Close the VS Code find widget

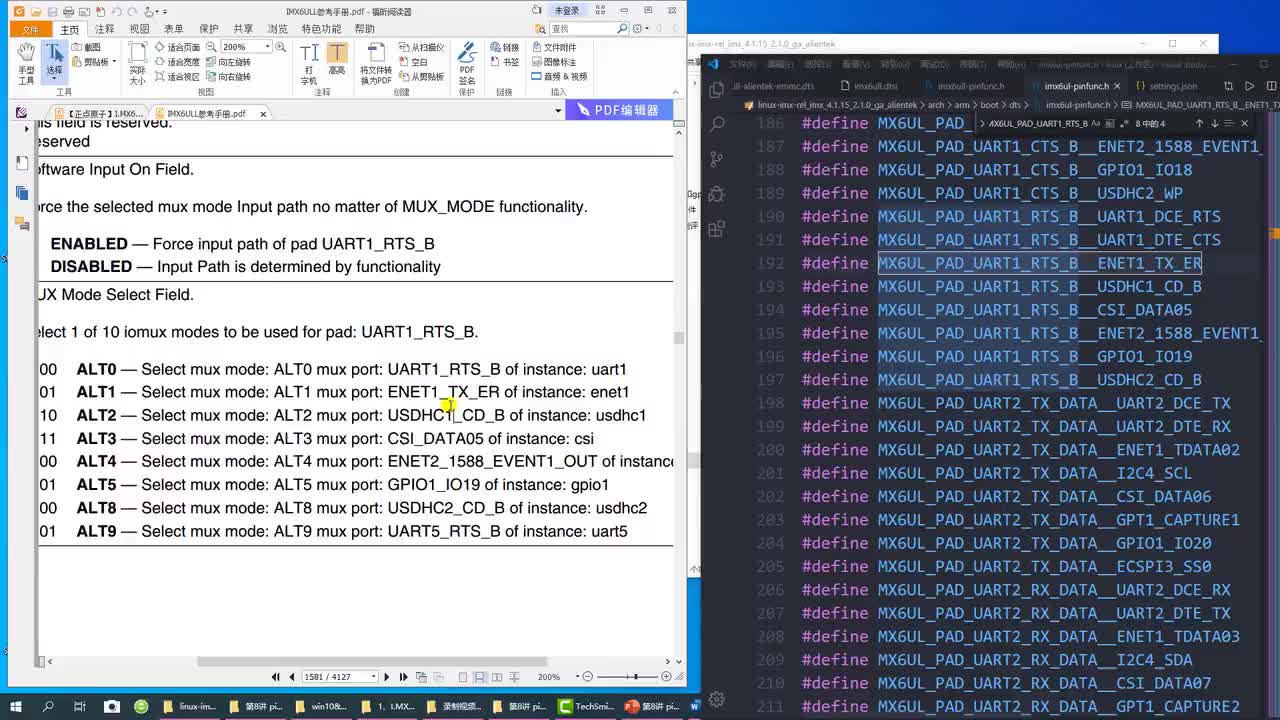tap(1244, 124)
